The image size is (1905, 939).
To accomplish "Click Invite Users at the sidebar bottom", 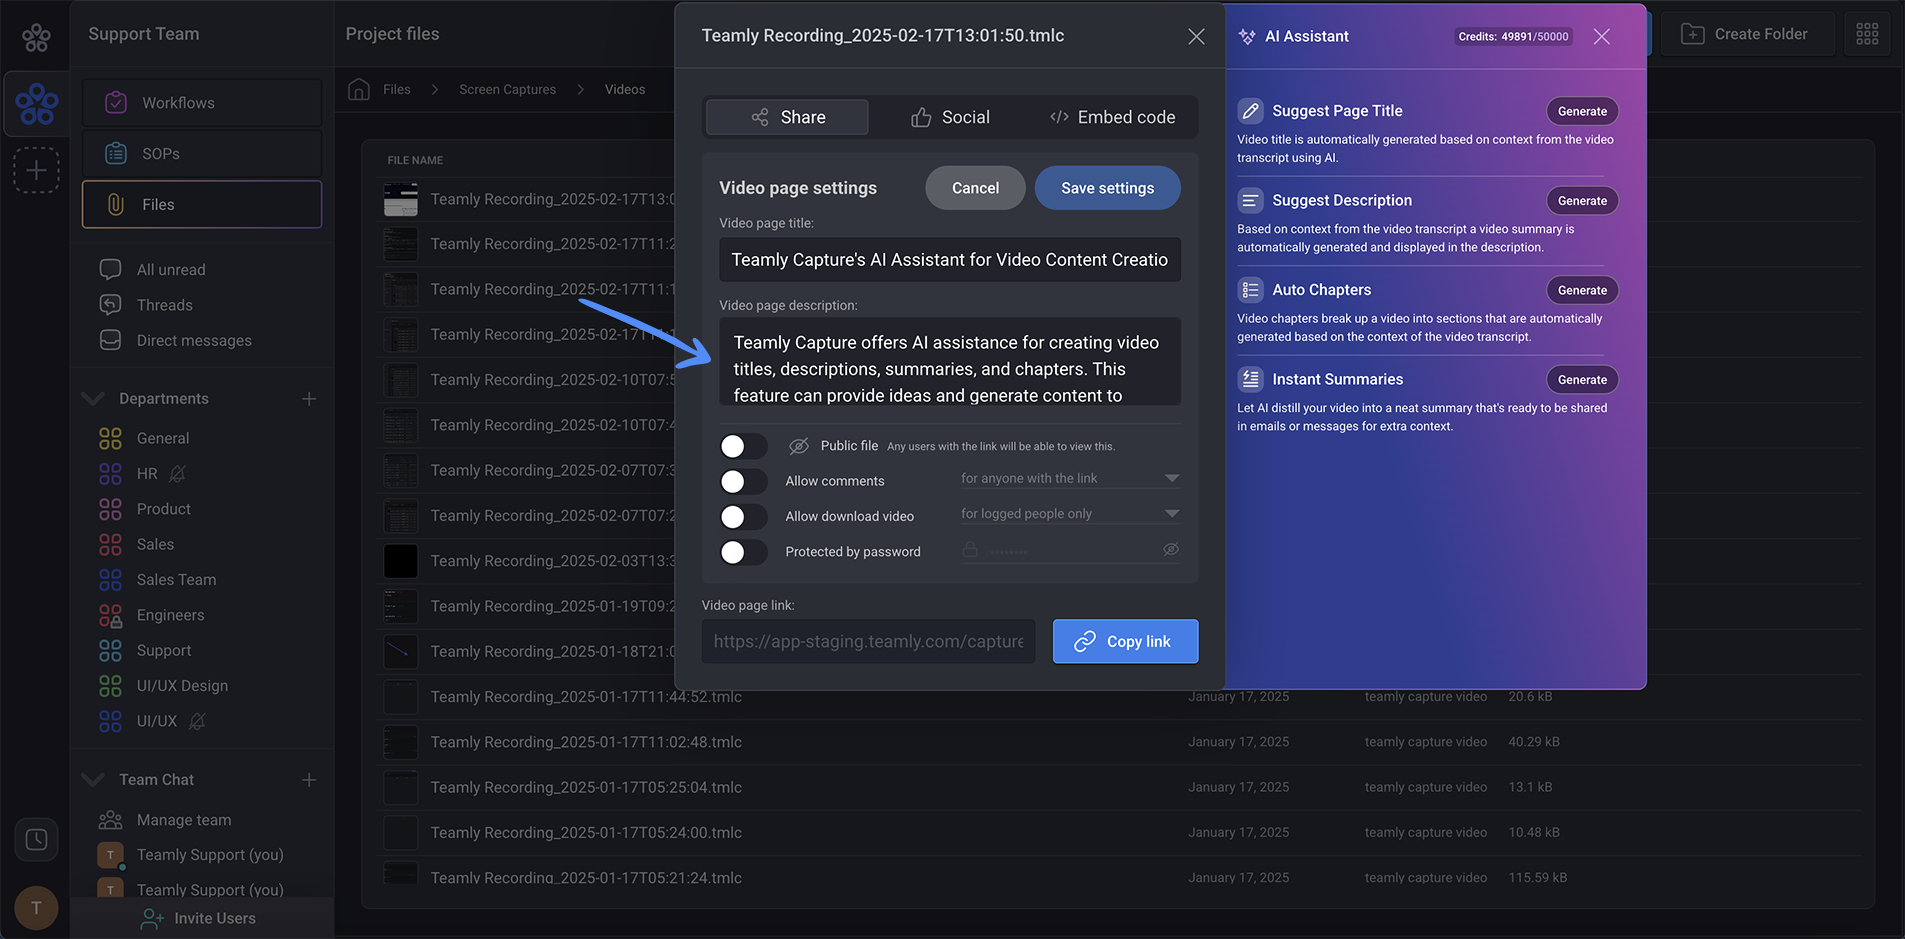I will coord(198,918).
